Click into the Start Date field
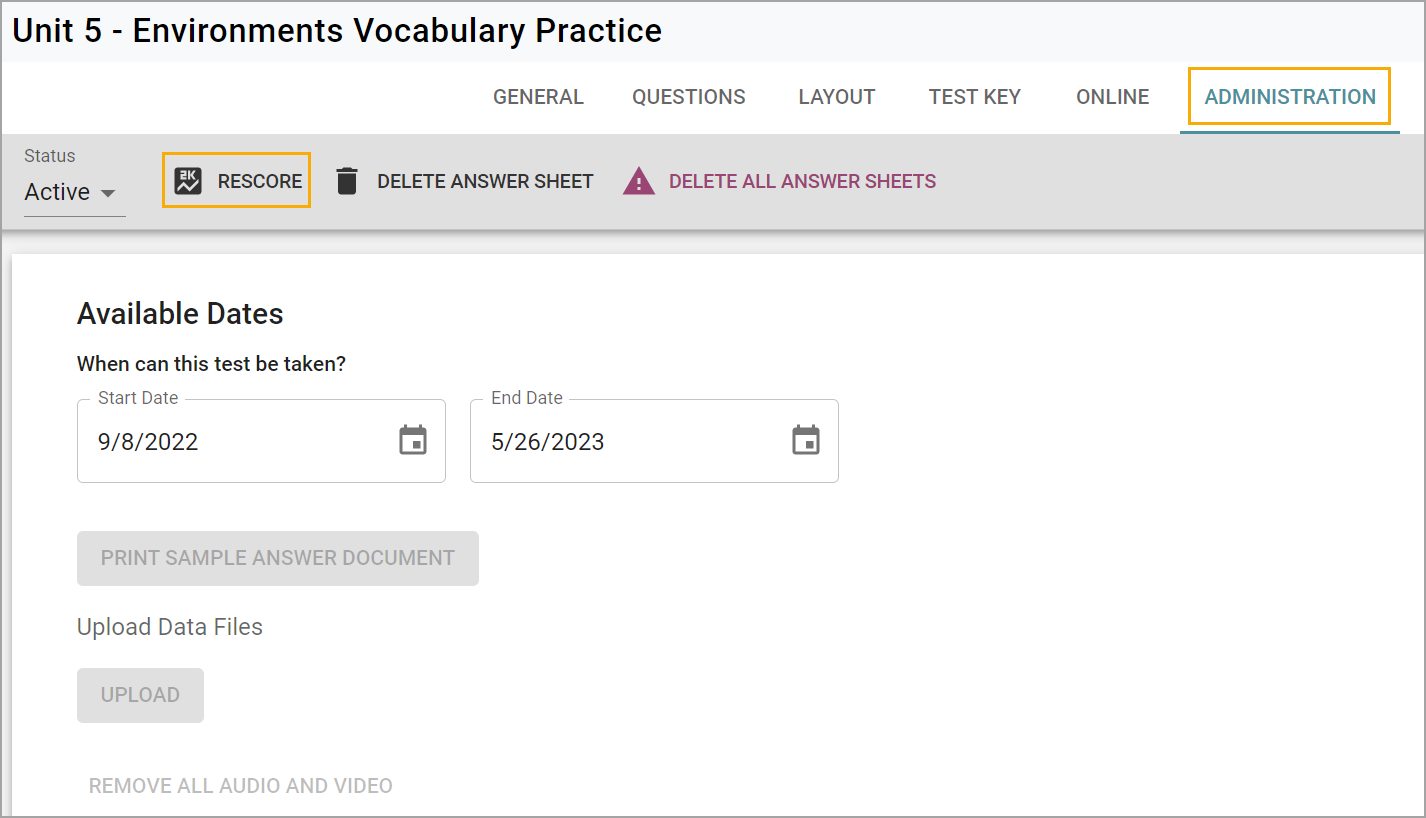 (240, 442)
